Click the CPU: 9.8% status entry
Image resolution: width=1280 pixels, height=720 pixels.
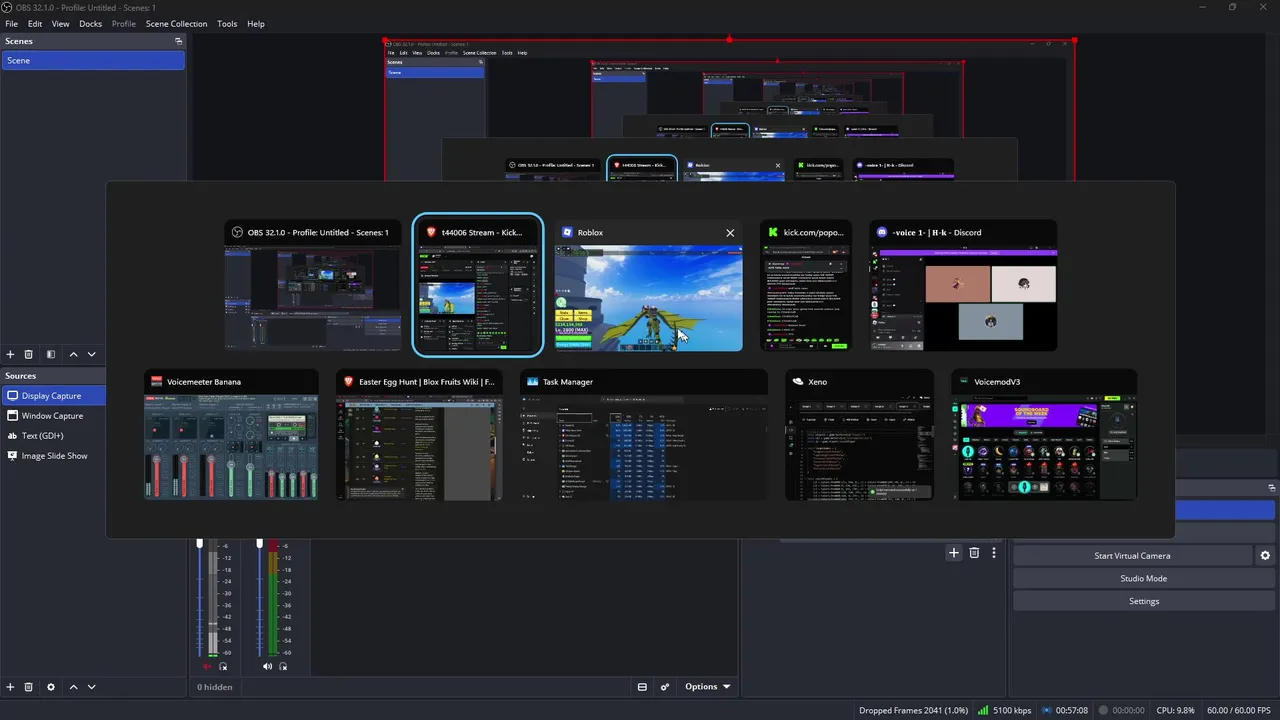coord(1176,711)
